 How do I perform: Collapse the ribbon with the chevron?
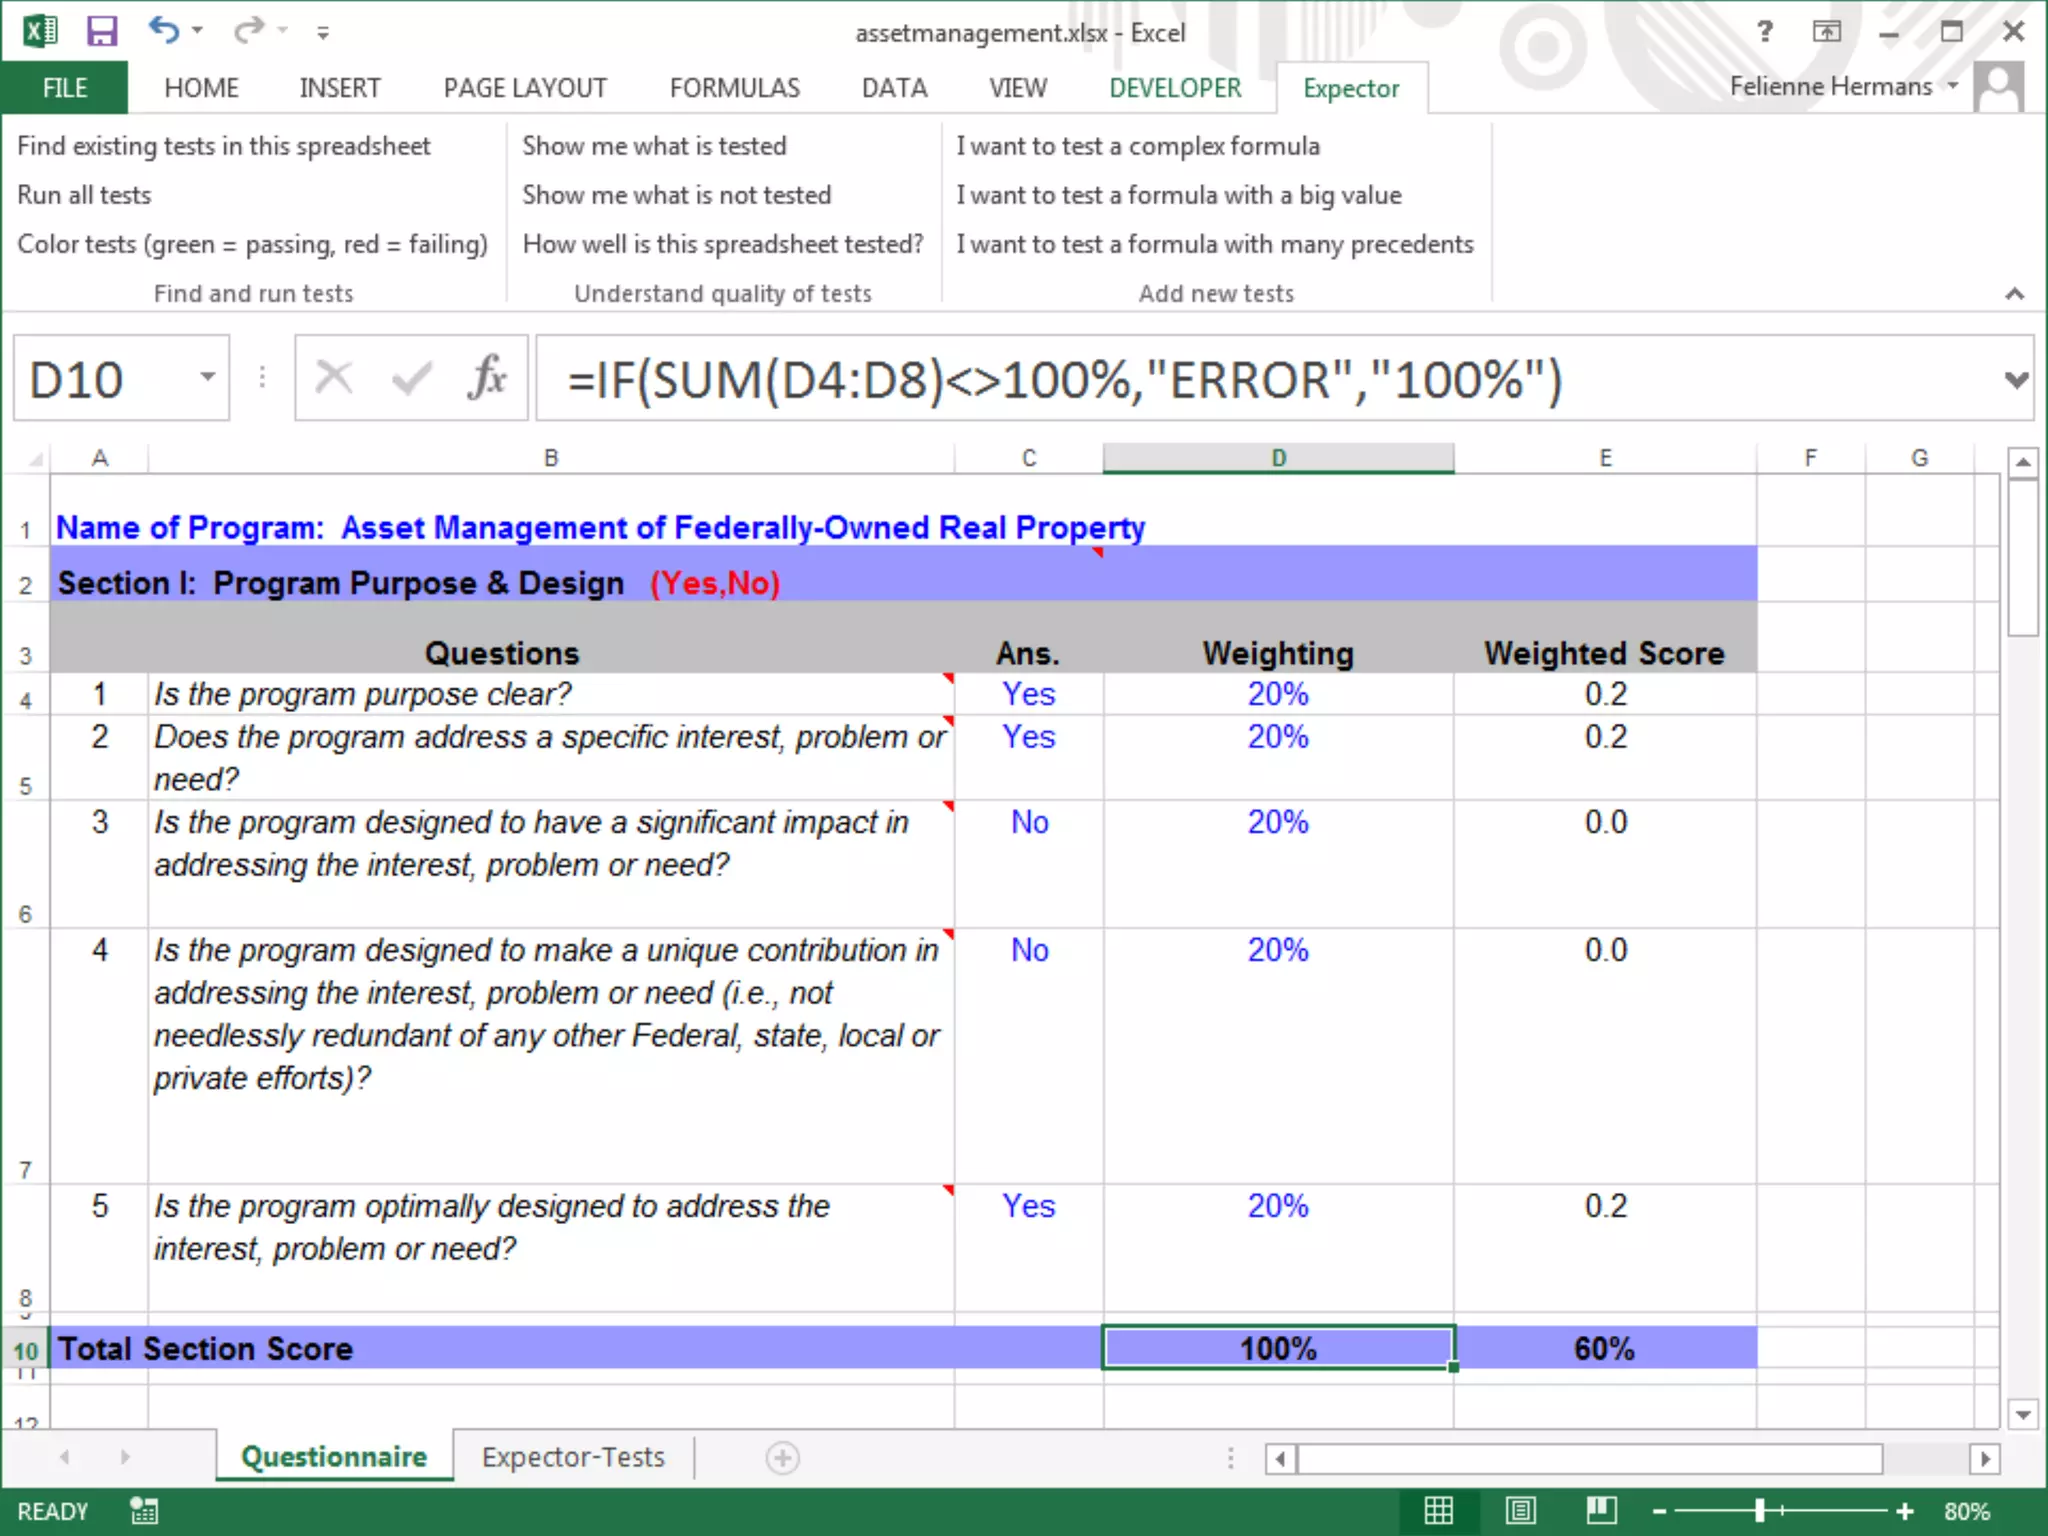2014,294
